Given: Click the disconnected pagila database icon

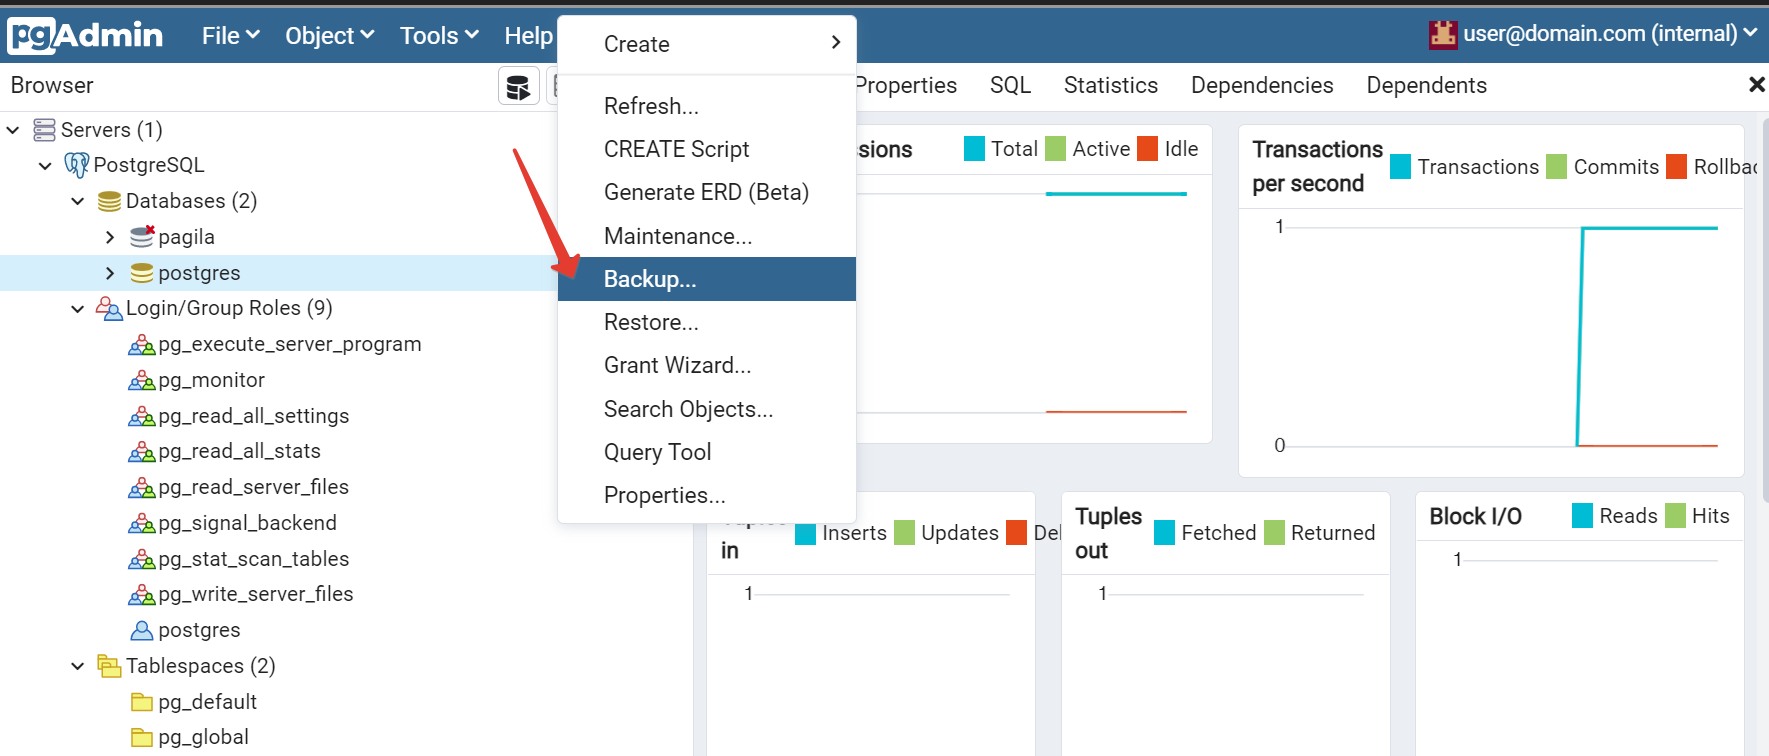Looking at the screenshot, I should click(142, 237).
